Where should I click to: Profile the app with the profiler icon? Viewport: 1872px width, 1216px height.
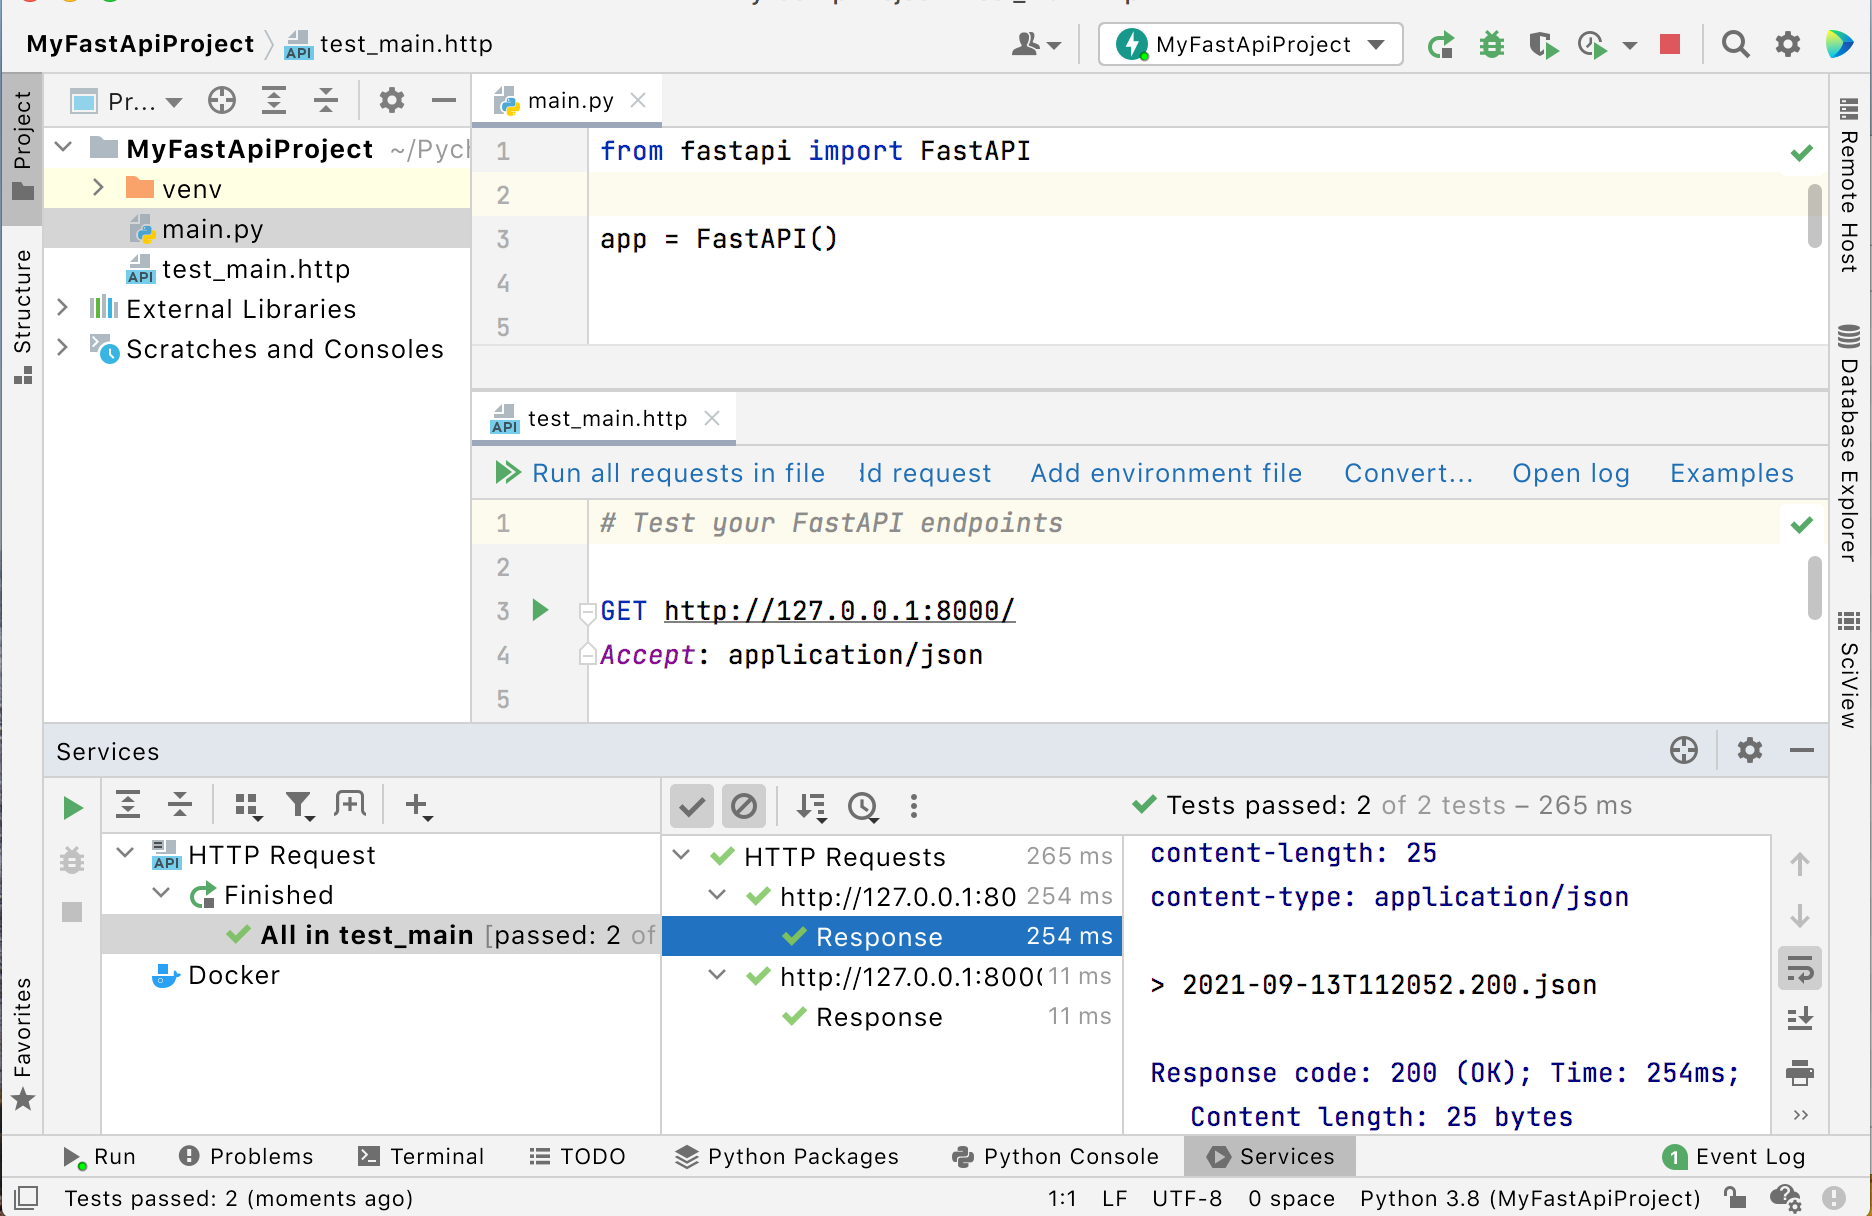1593,44
